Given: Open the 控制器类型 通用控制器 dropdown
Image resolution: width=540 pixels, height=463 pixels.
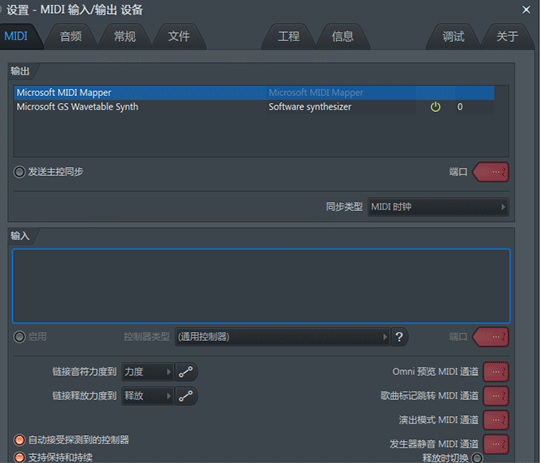Looking at the screenshot, I should click(x=282, y=337).
